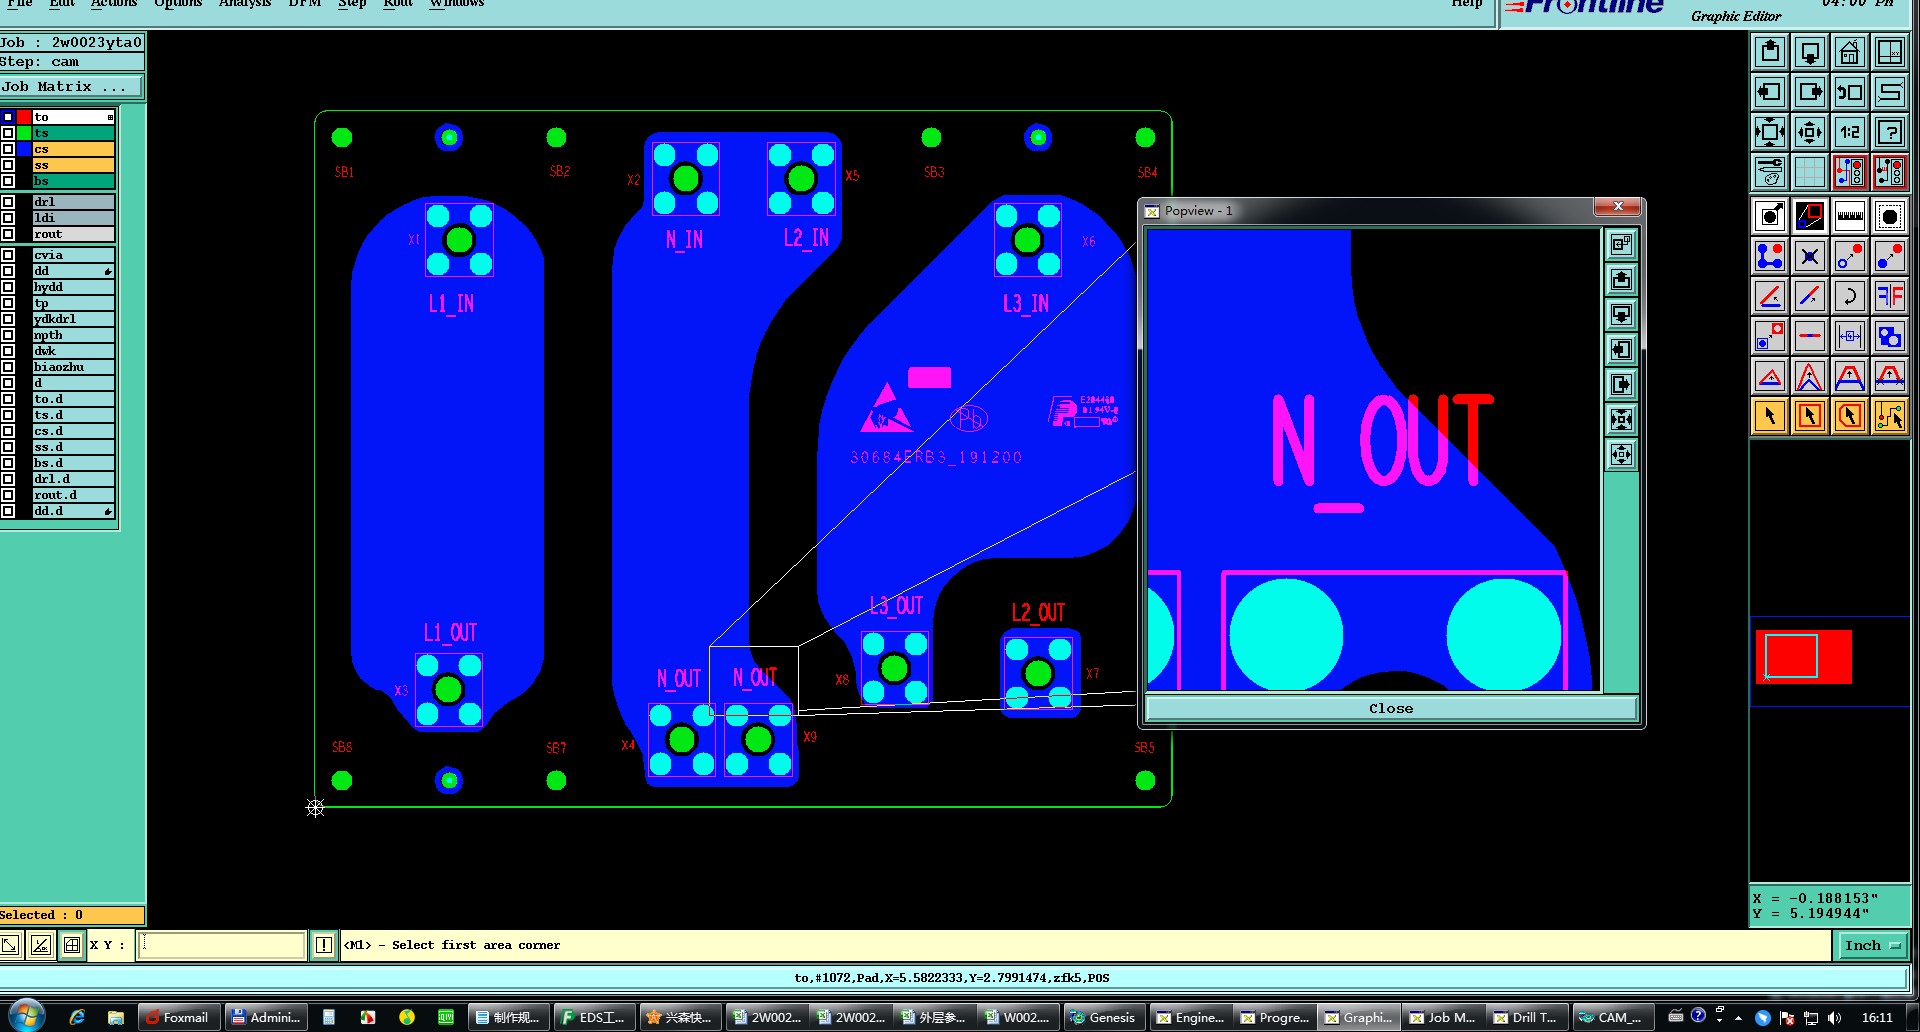Select the net select tool

click(x=1890, y=416)
